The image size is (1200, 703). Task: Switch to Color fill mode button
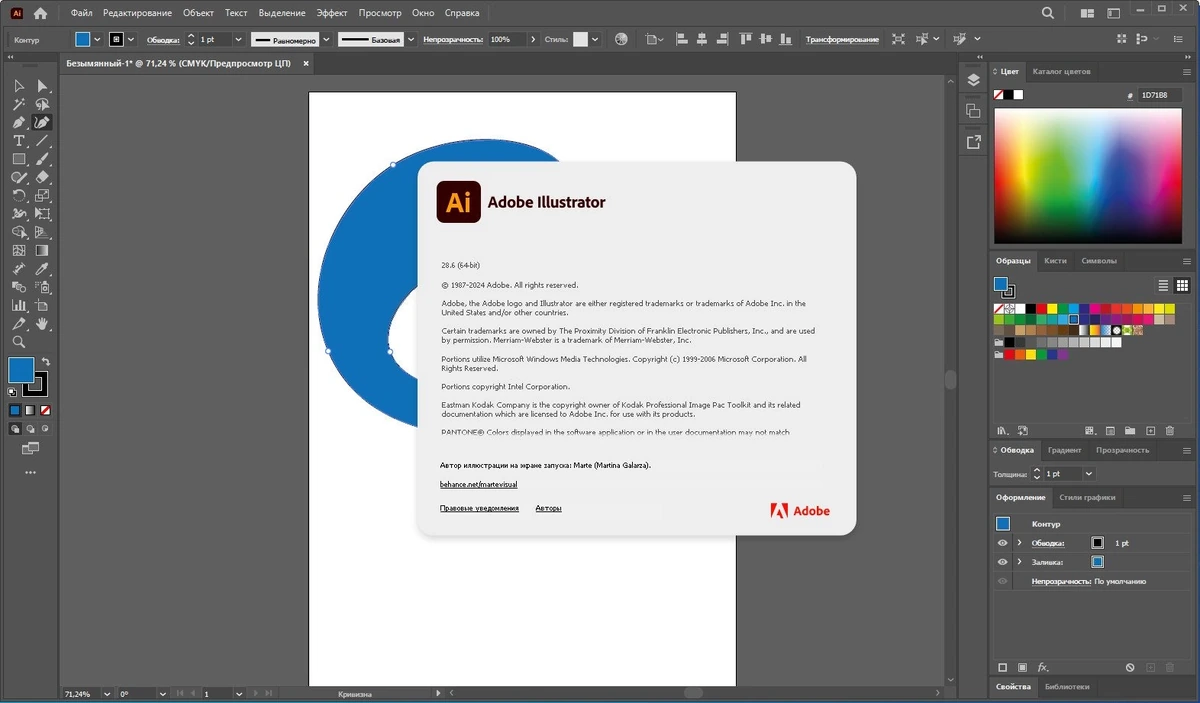click(15, 410)
